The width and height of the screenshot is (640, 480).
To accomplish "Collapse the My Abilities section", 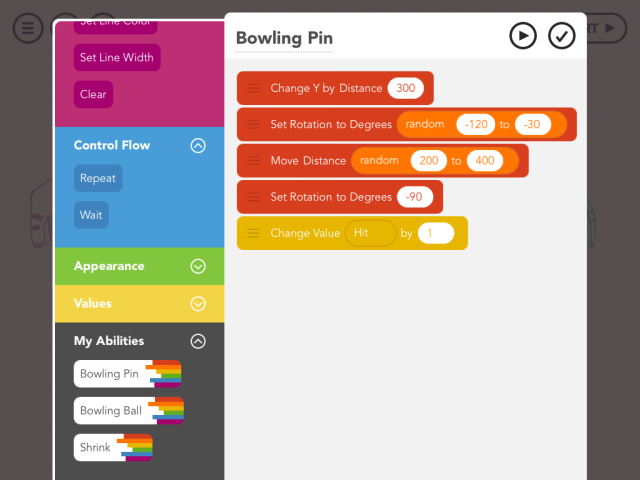I will [x=198, y=341].
